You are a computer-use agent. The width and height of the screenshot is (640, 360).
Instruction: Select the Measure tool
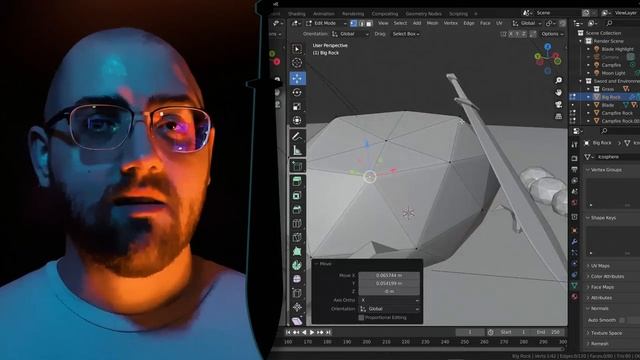(x=297, y=151)
